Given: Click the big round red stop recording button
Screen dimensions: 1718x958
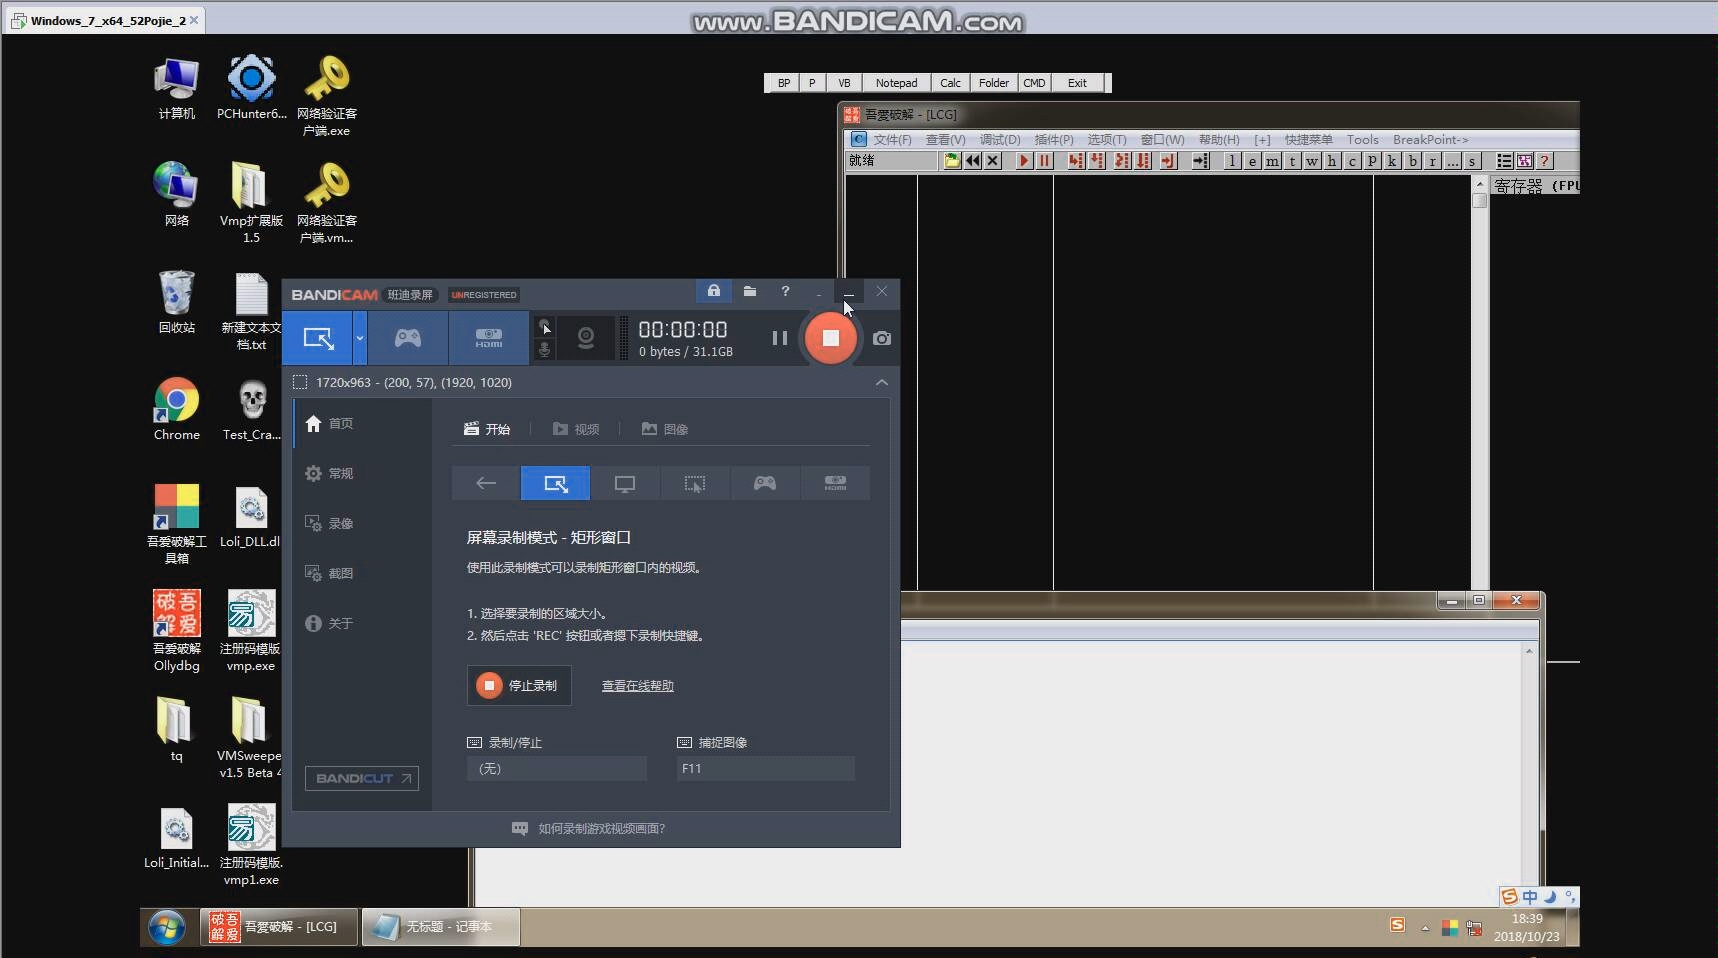Looking at the screenshot, I should (830, 338).
